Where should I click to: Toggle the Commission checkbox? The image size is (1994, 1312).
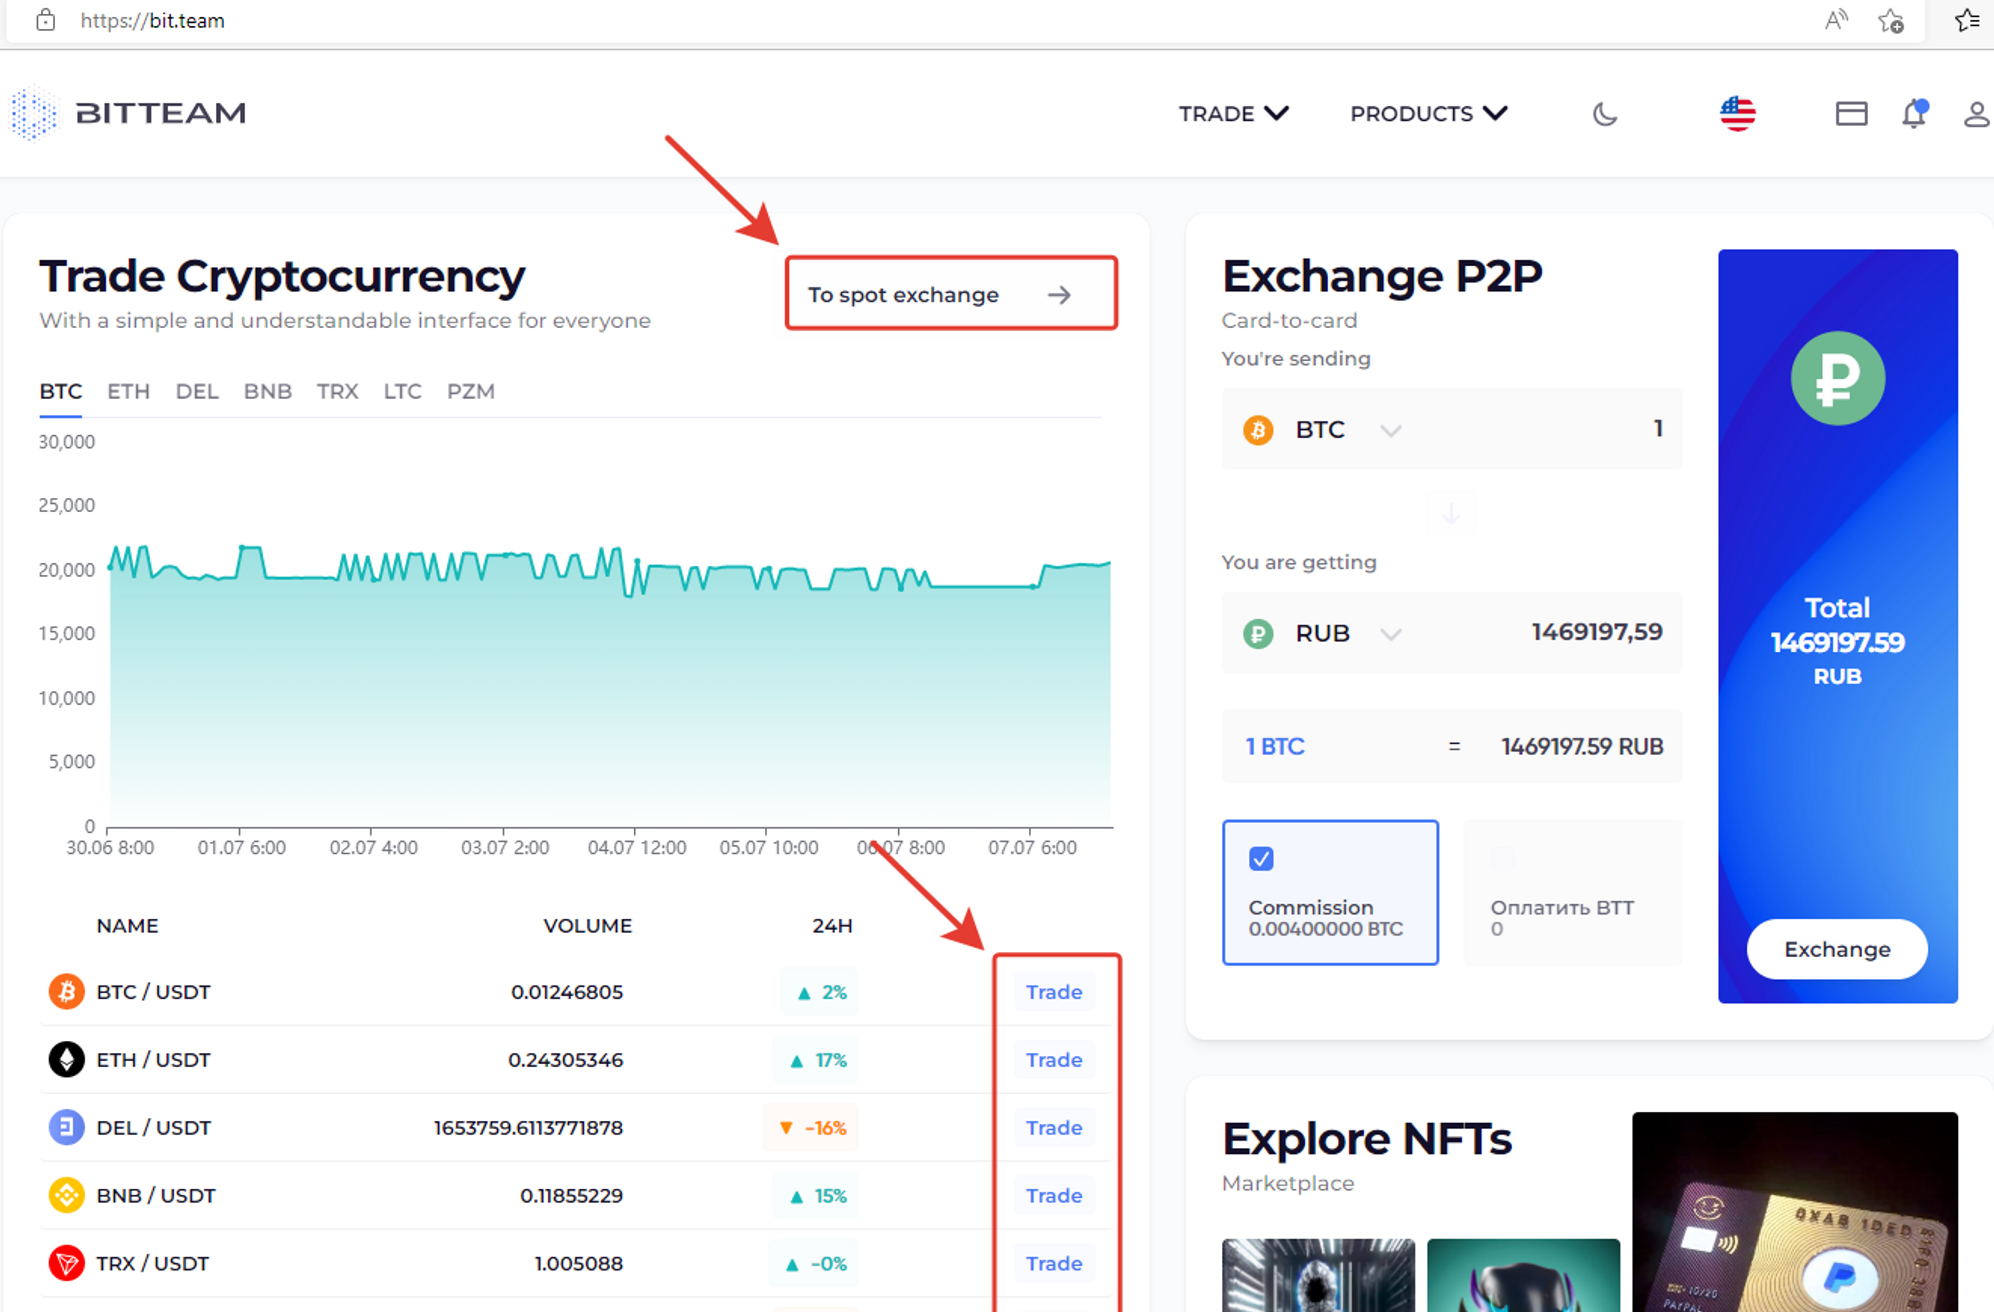(x=1261, y=859)
